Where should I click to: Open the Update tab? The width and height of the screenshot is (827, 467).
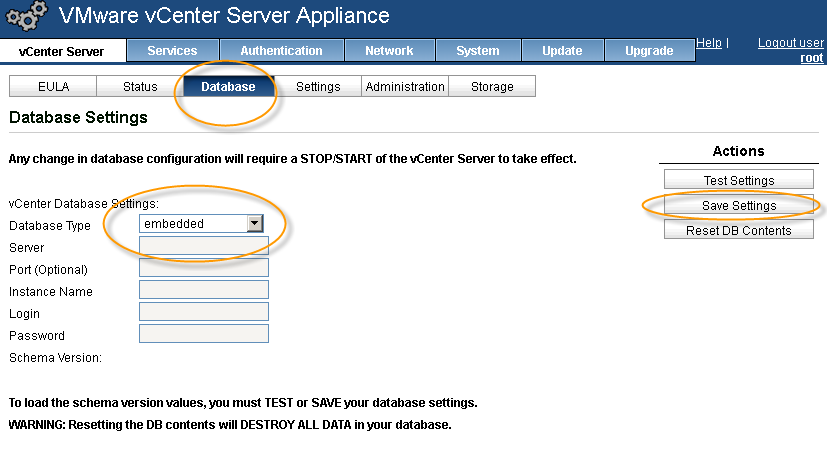562,51
